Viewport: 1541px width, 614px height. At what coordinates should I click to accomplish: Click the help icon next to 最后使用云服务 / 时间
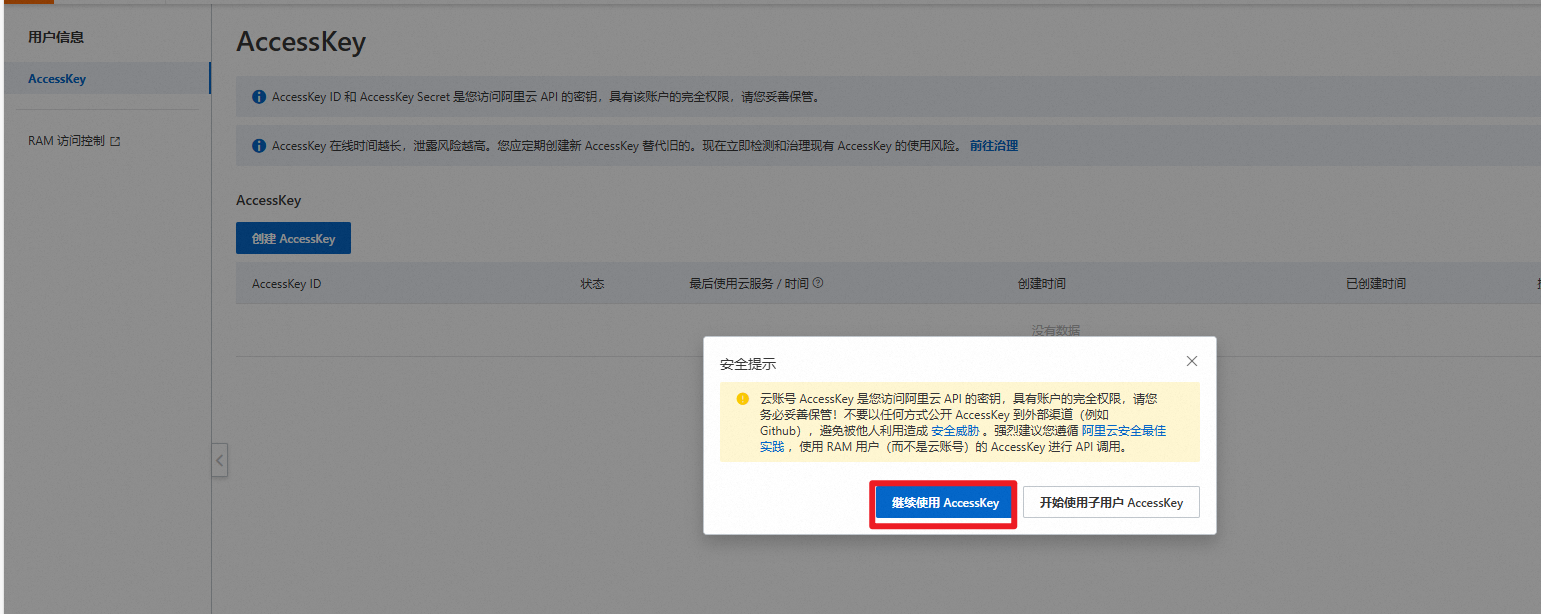coord(818,283)
